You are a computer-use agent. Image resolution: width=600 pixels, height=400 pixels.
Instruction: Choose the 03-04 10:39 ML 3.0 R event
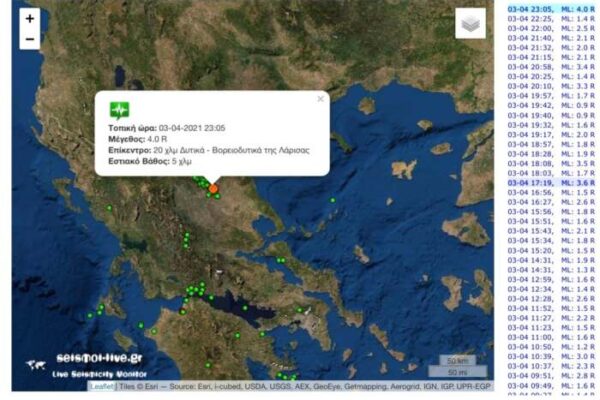click(551, 356)
